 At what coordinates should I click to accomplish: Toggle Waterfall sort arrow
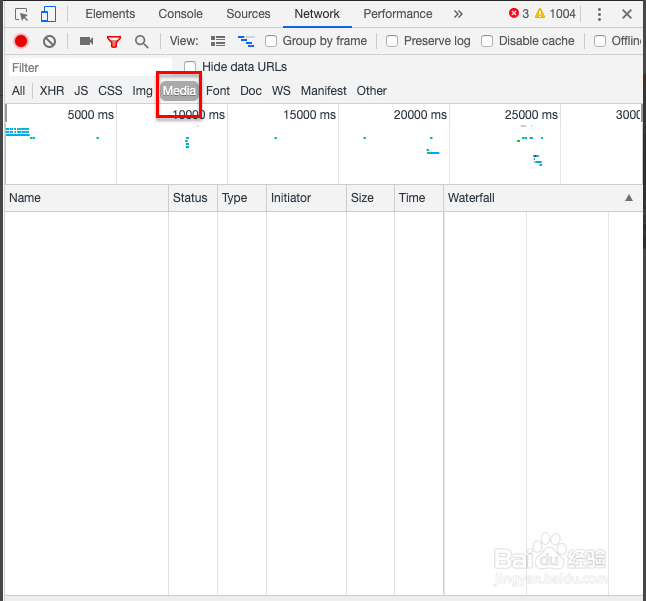629,198
